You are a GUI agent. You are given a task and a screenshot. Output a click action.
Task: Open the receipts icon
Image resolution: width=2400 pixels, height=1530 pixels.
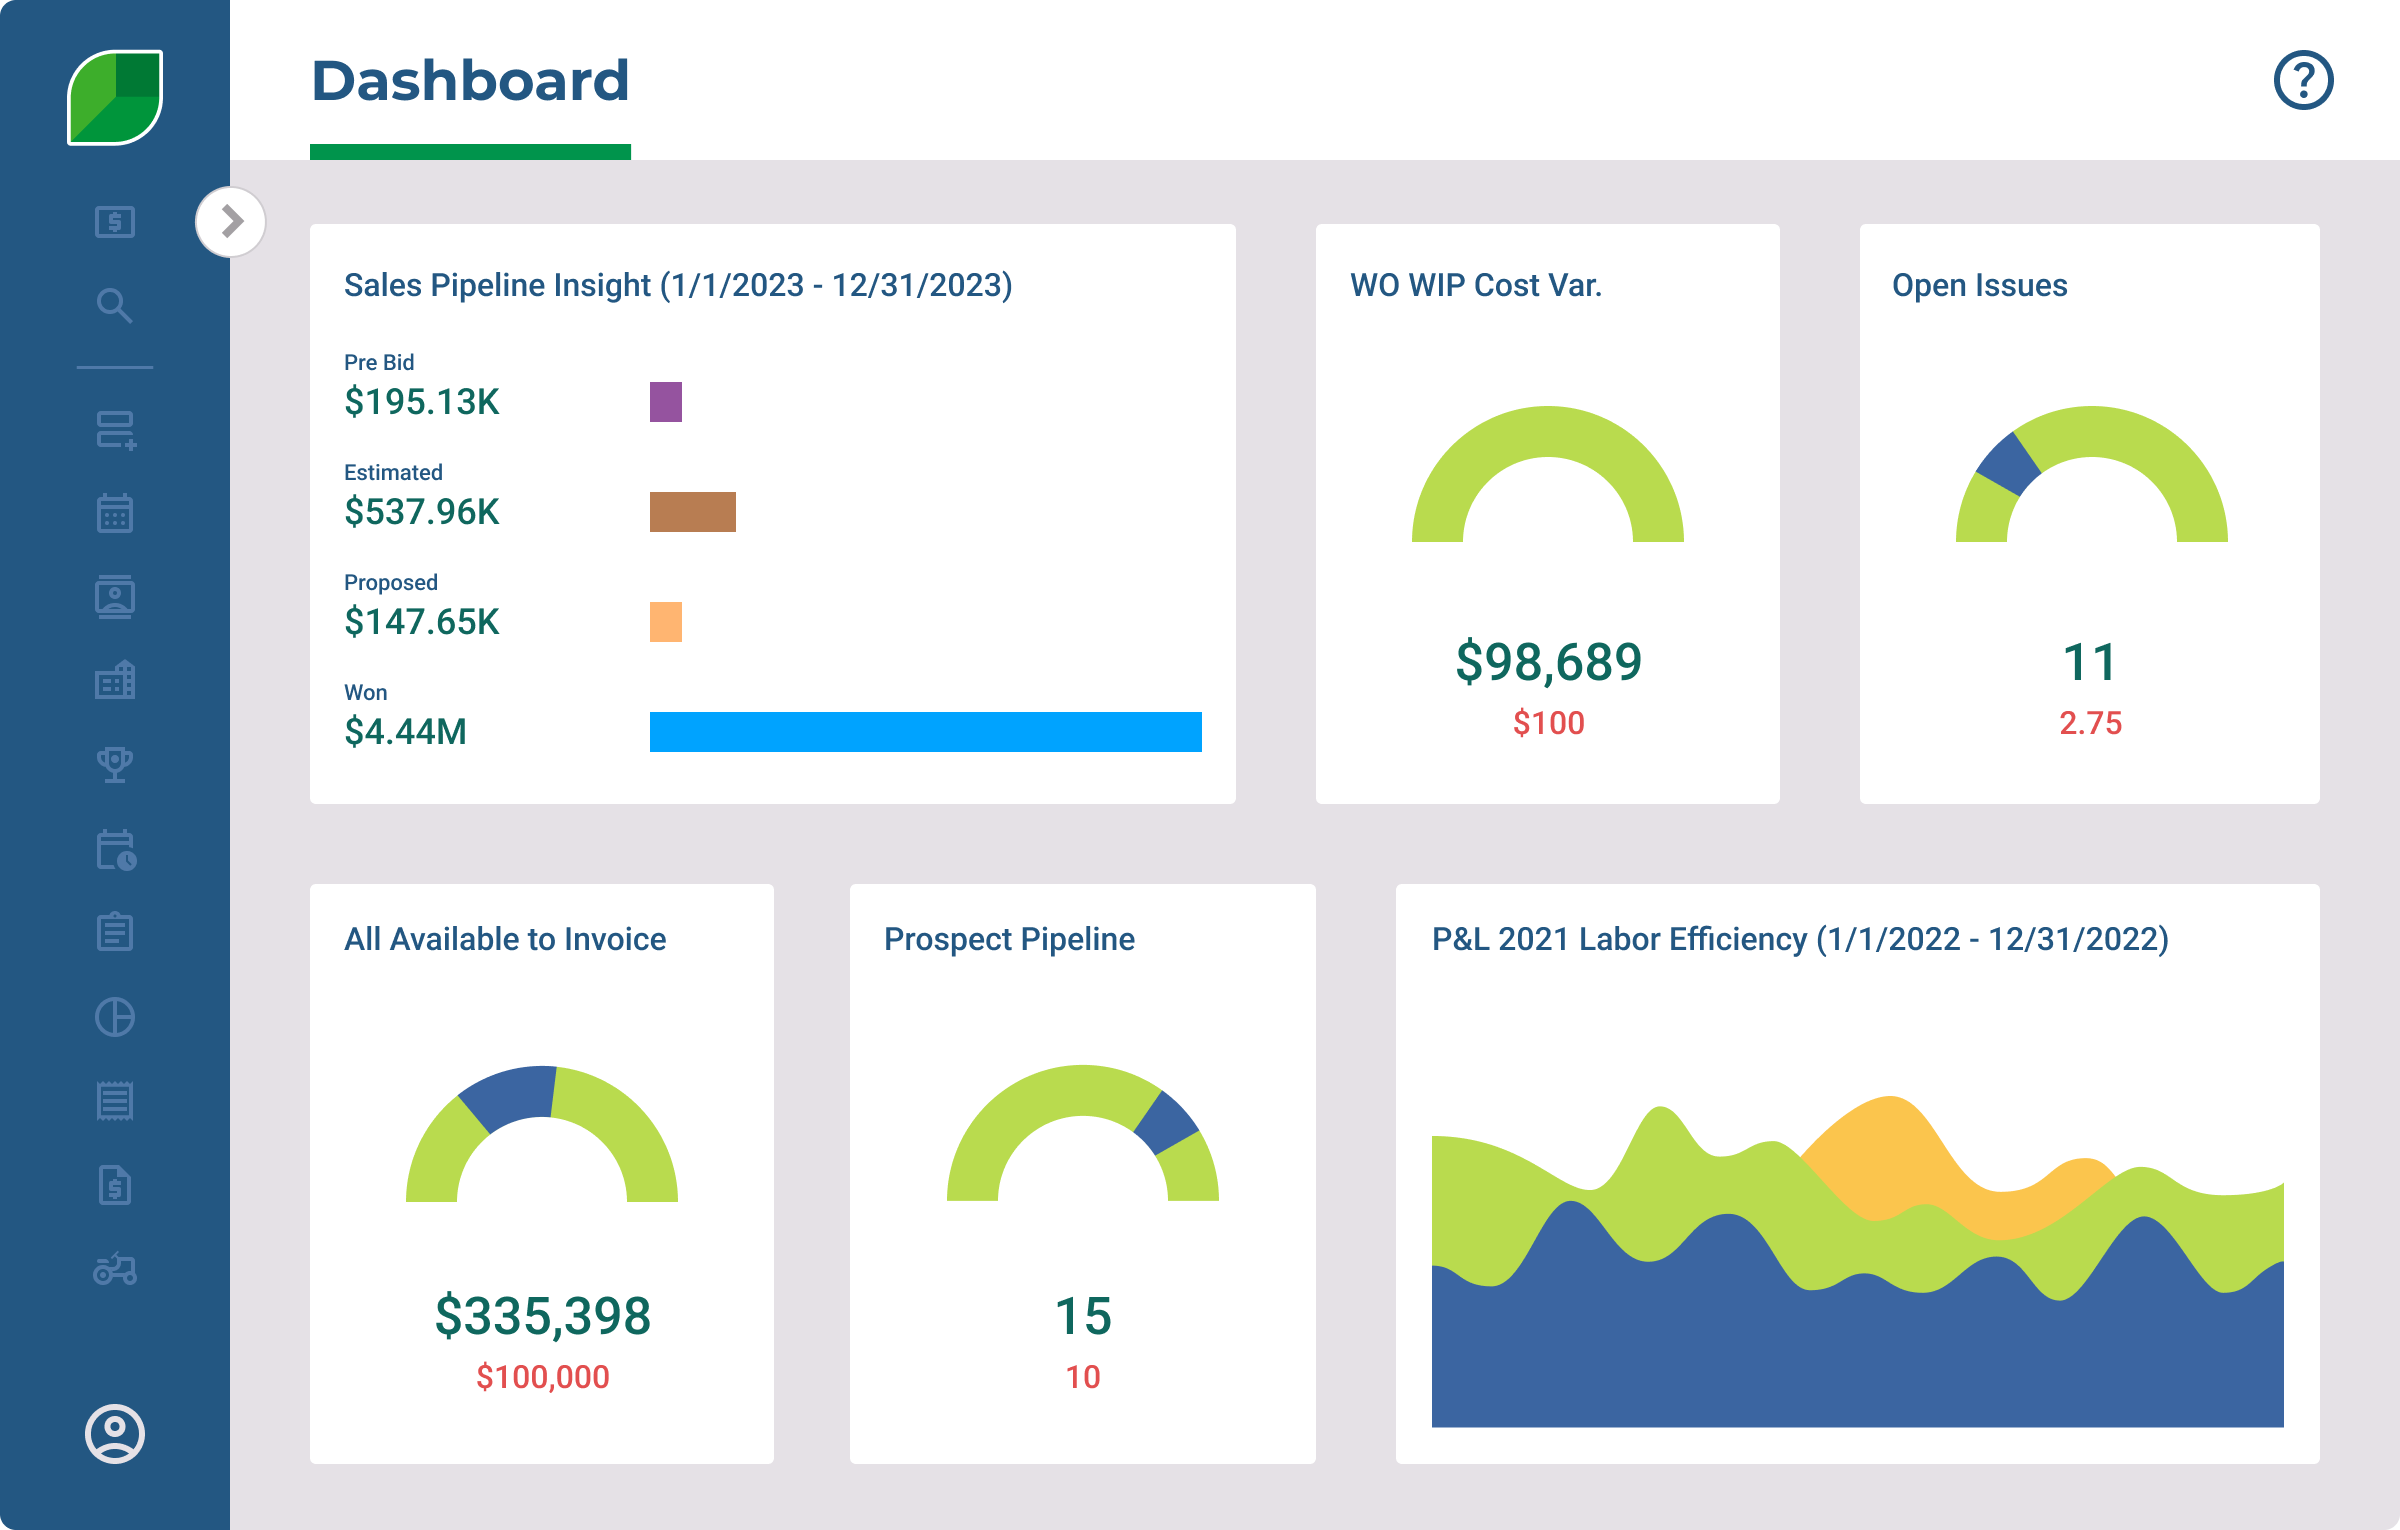(x=115, y=1101)
